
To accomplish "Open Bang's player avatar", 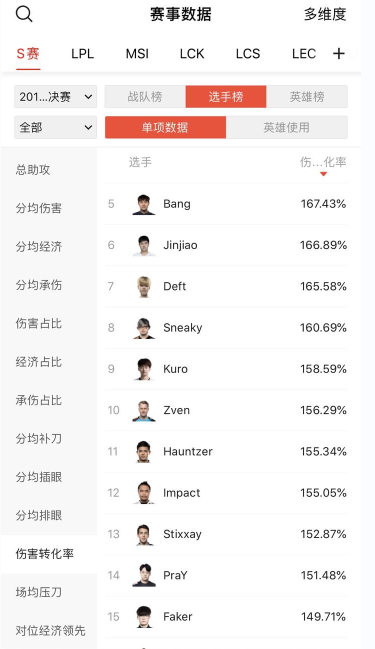I will click(144, 204).
